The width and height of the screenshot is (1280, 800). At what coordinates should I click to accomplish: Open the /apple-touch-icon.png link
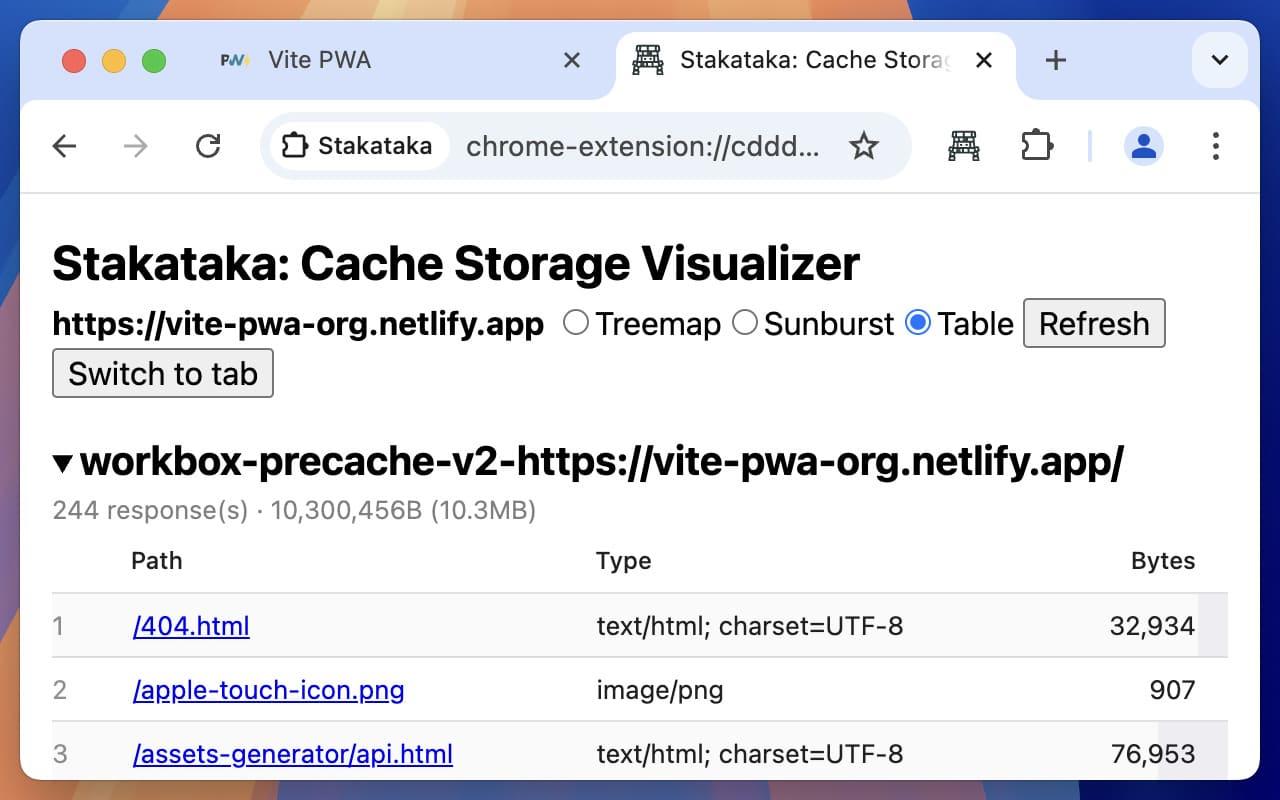(268, 690)
